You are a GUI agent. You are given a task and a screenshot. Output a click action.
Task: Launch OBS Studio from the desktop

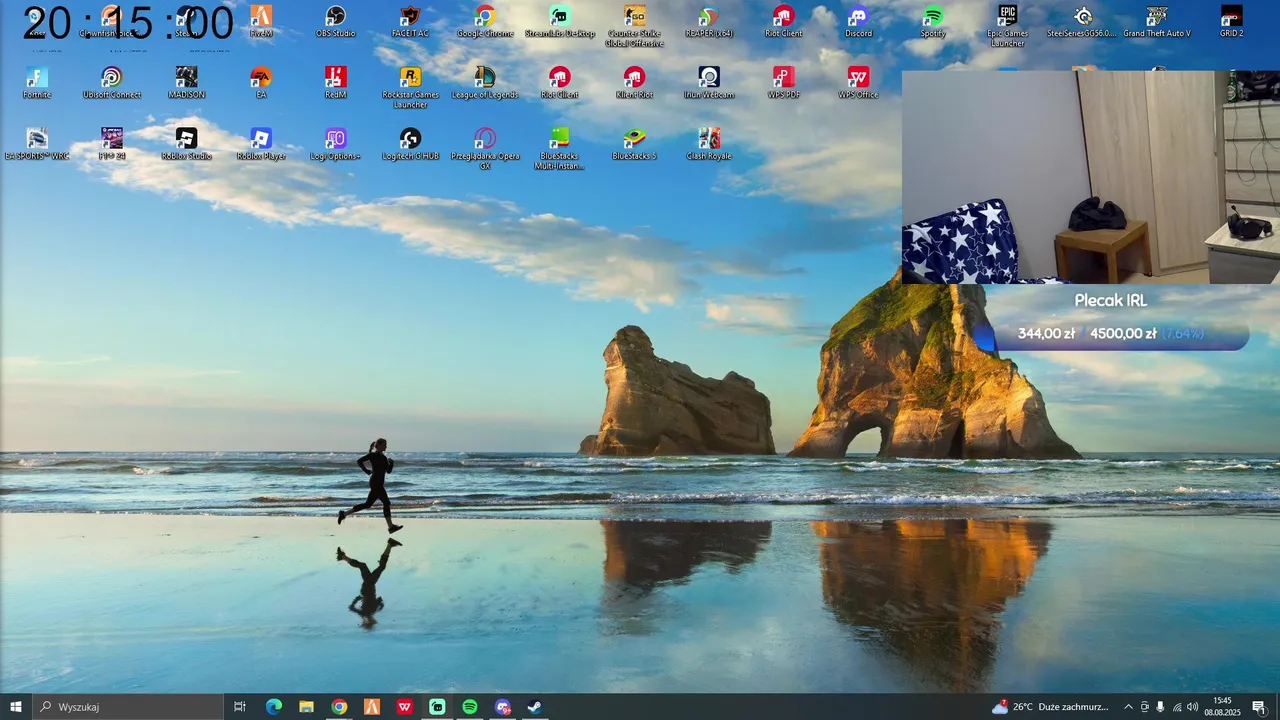[336, 22]
